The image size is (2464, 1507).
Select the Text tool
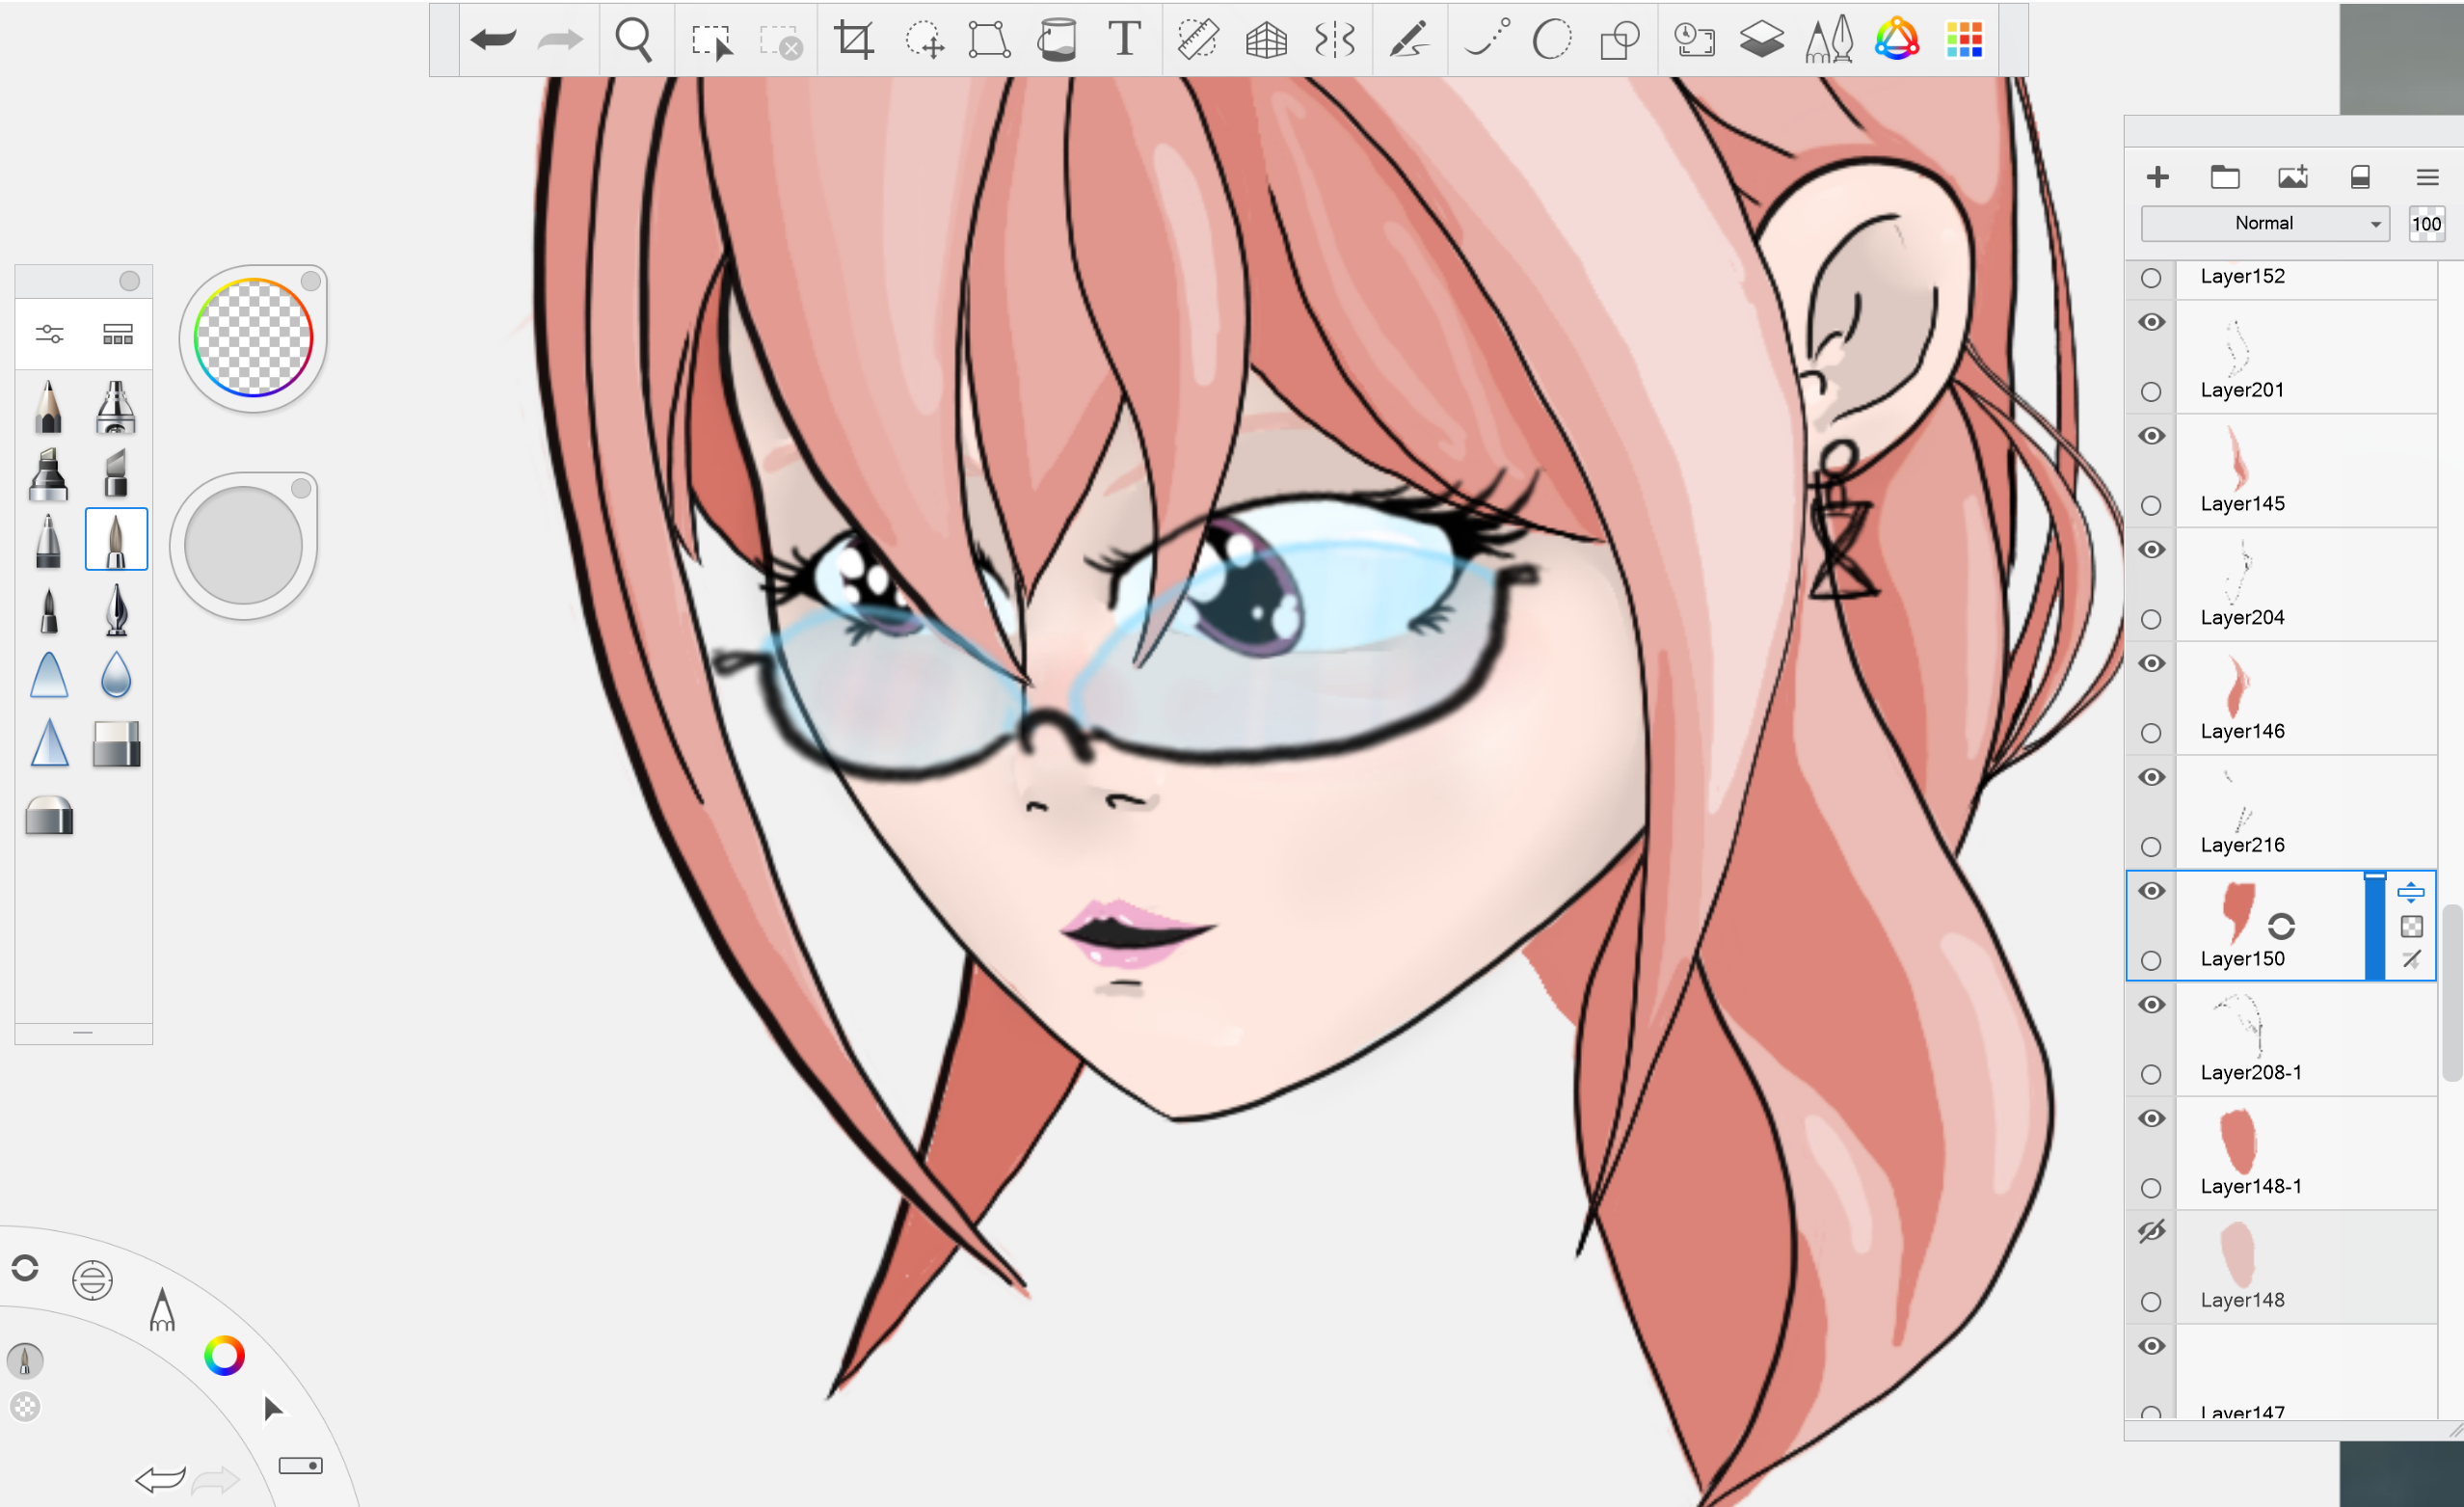point(1124,40)
